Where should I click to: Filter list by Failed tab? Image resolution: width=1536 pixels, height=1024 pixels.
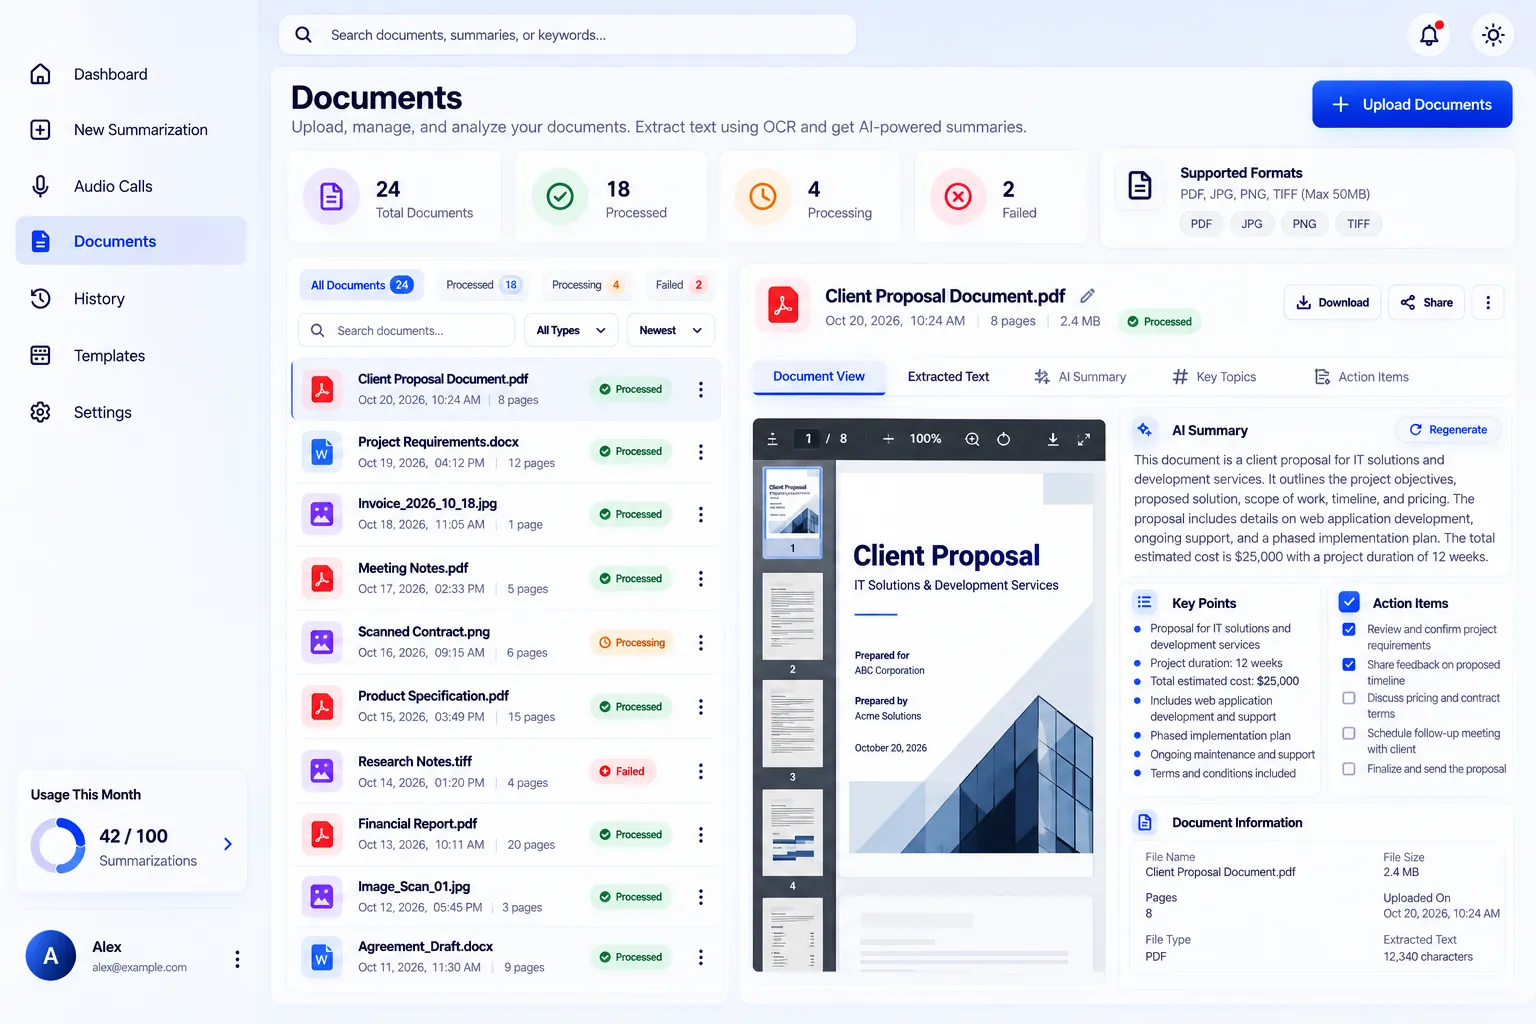pyautogui.click(x=681, y=285)
